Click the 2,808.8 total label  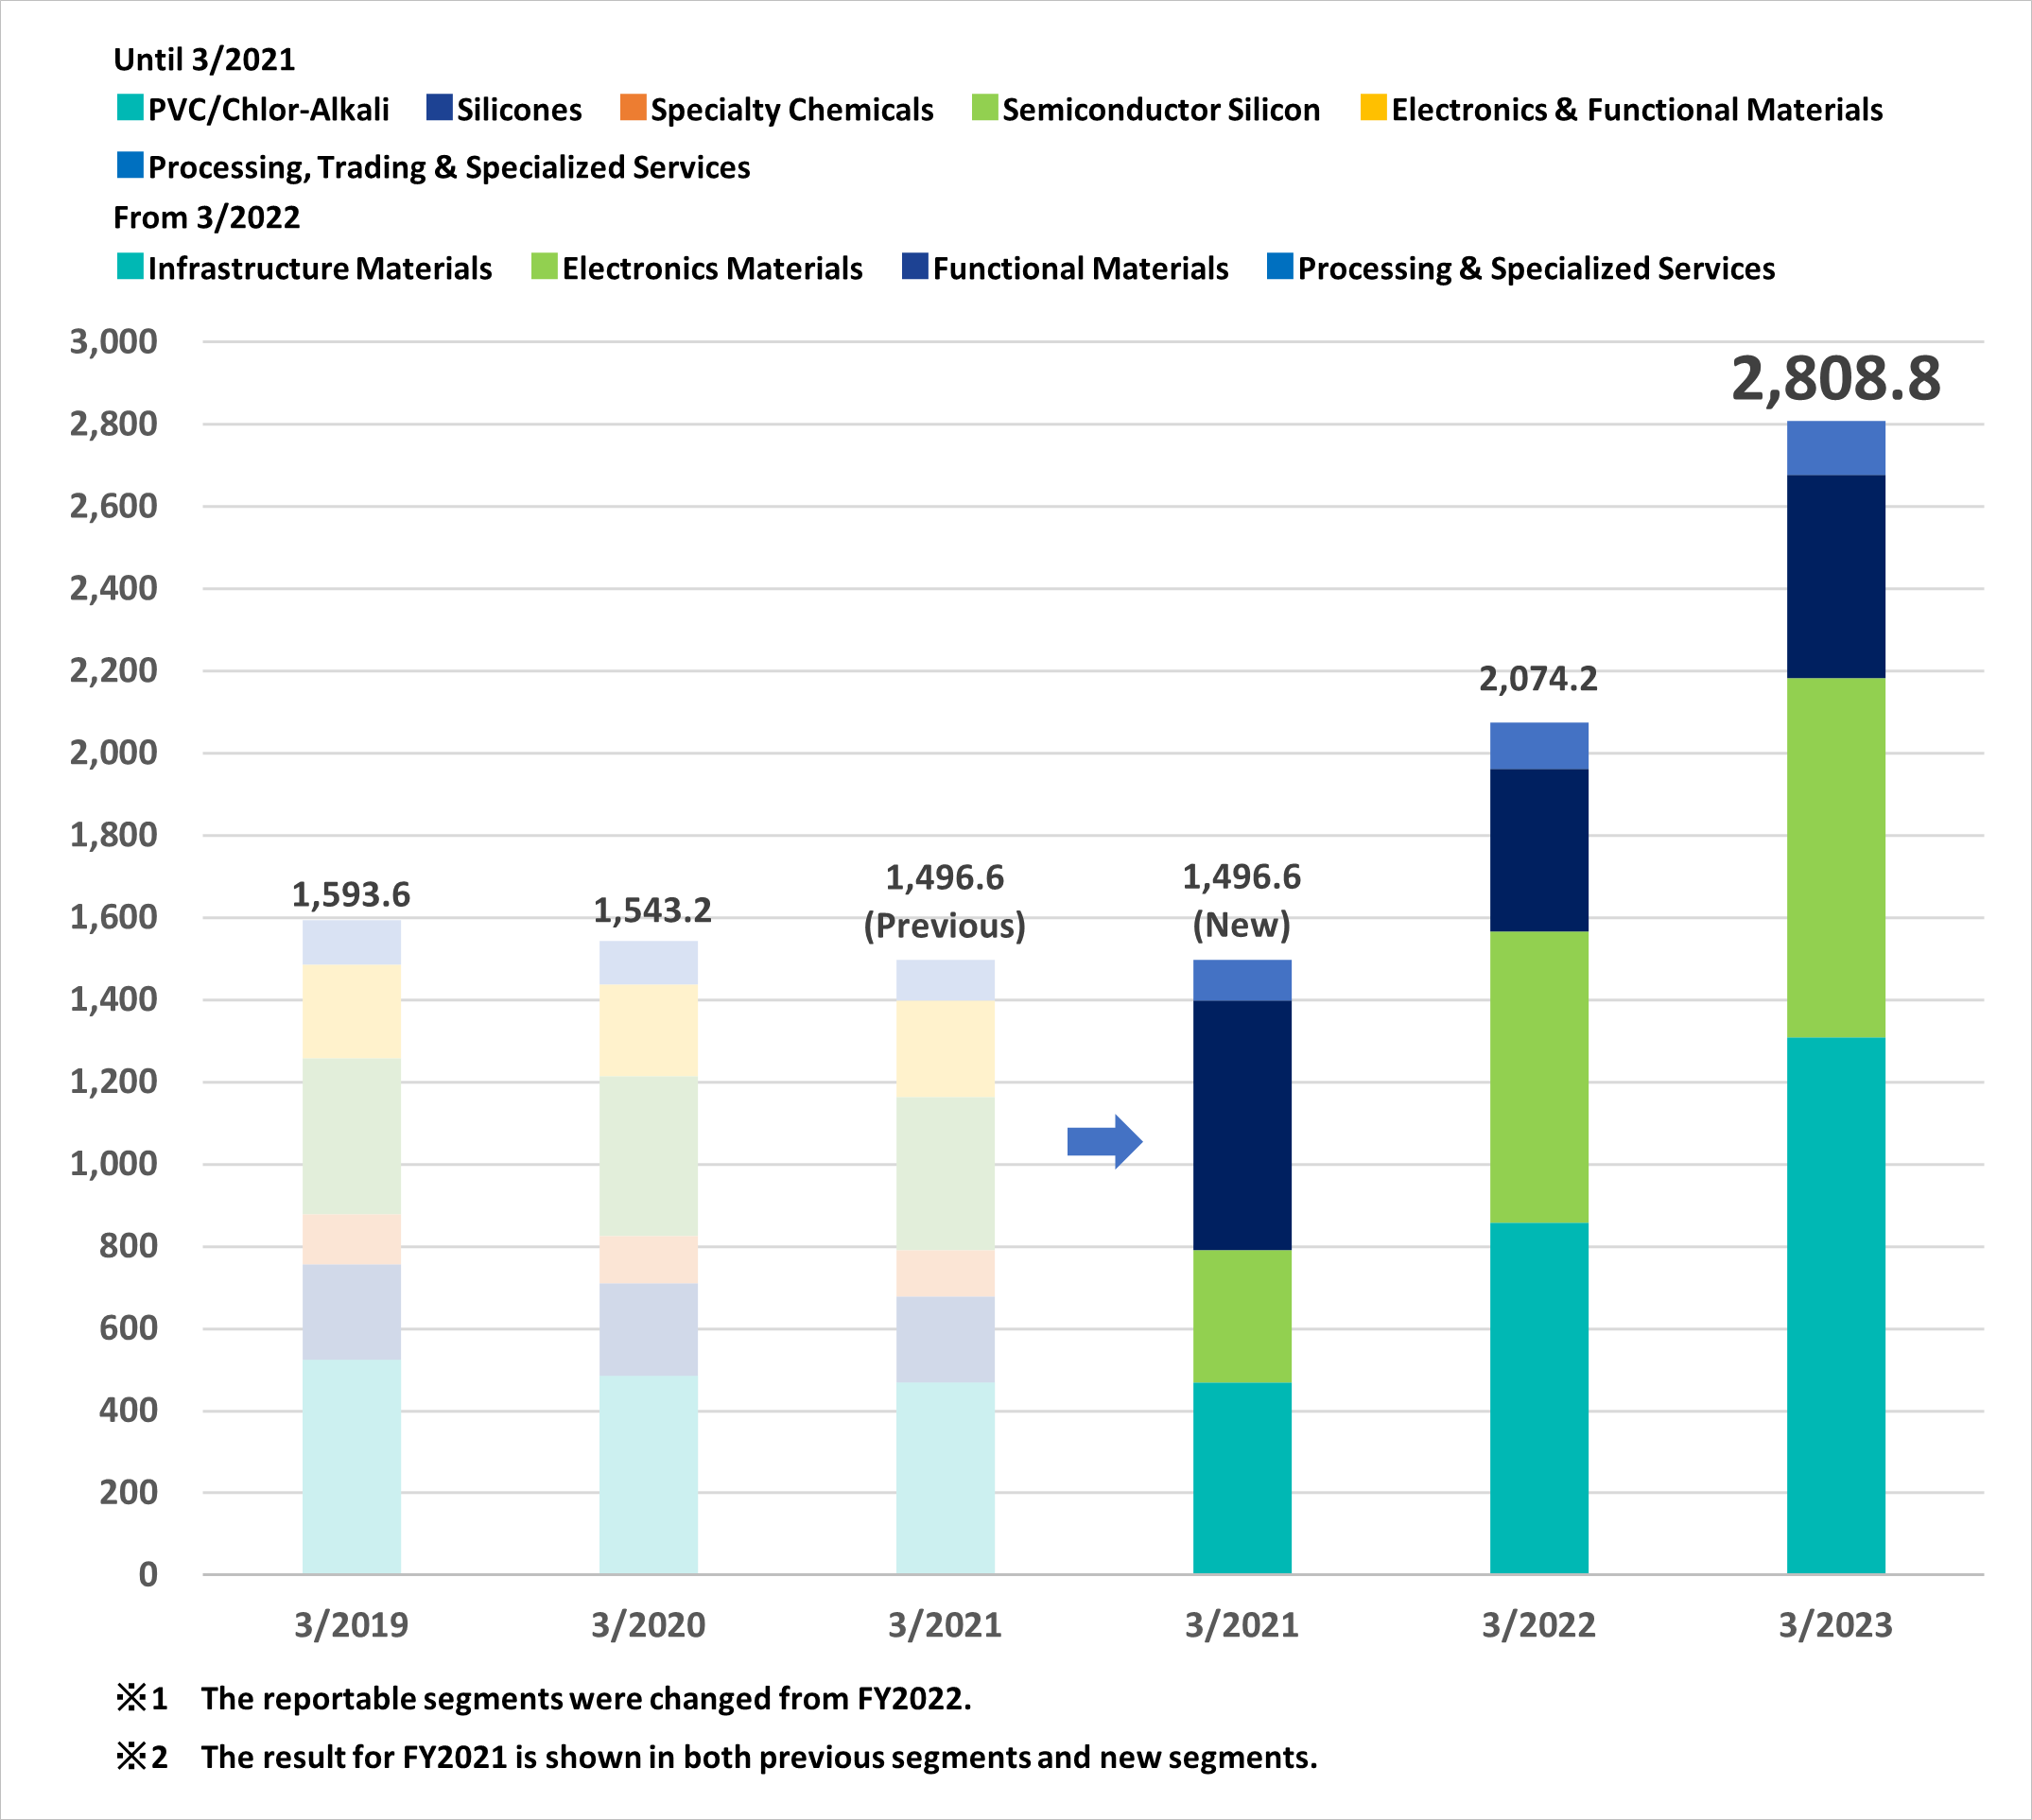click(x=1836, y=380)
